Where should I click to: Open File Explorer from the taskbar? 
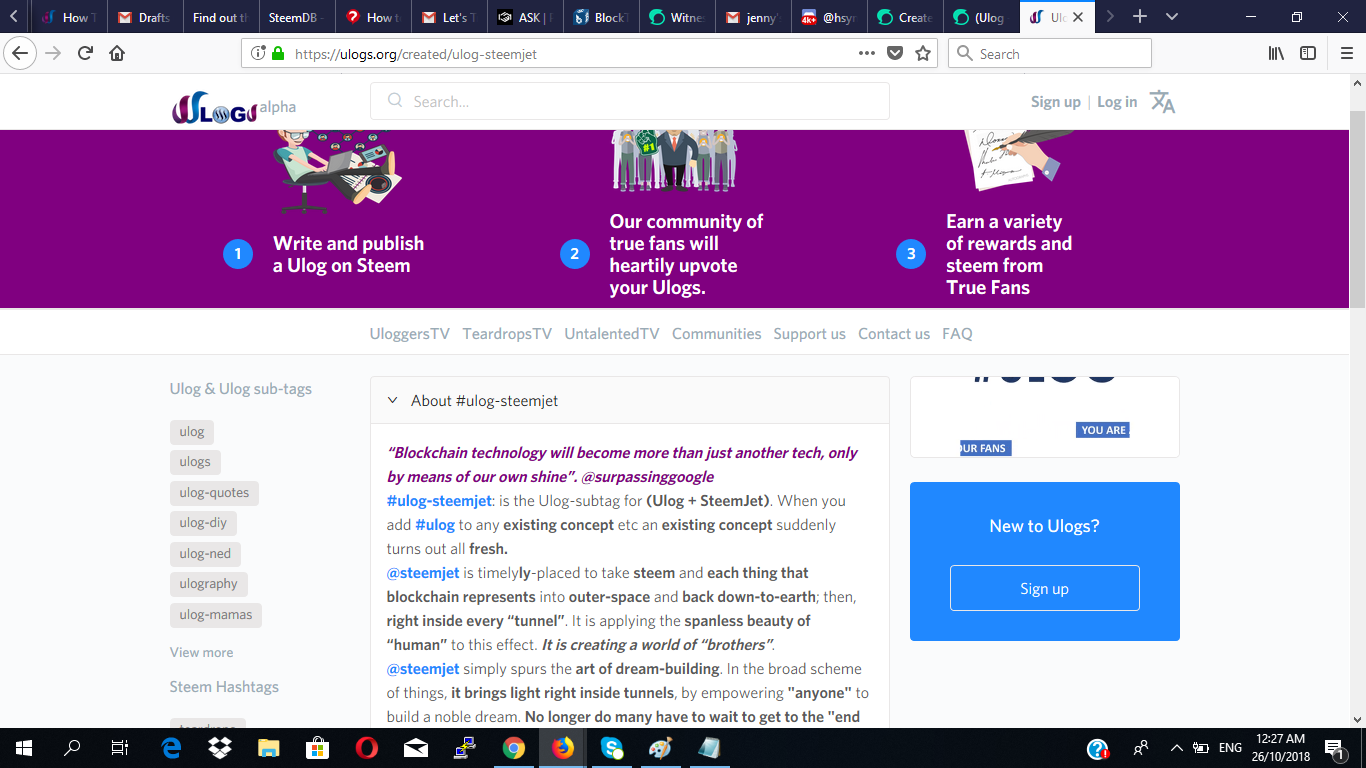point(269,748)
